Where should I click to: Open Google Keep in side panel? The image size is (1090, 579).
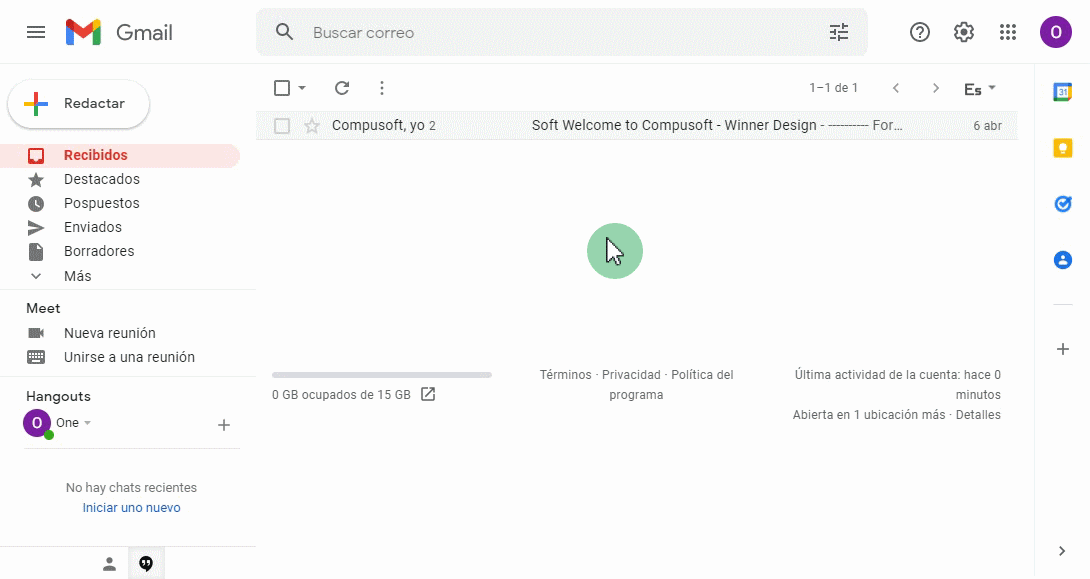coord(1062,148)
